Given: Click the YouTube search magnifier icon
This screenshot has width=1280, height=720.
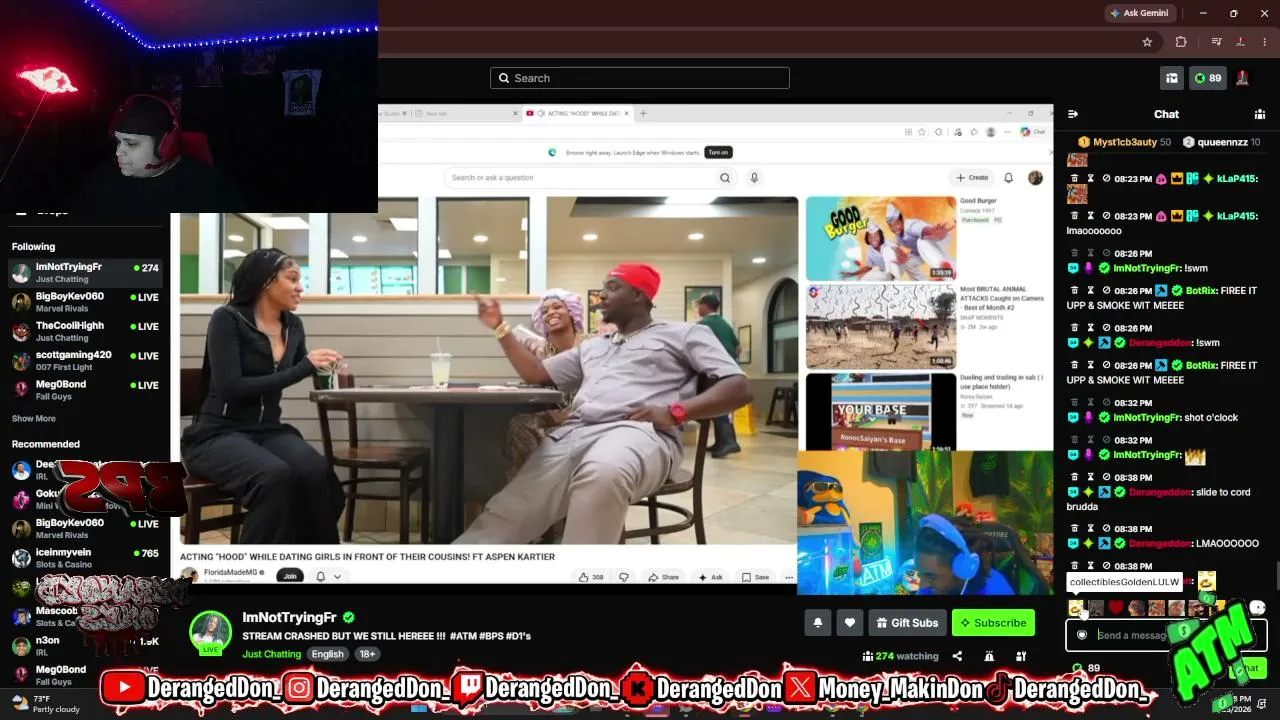Looking at the screenshot, I should coord(725,178).
